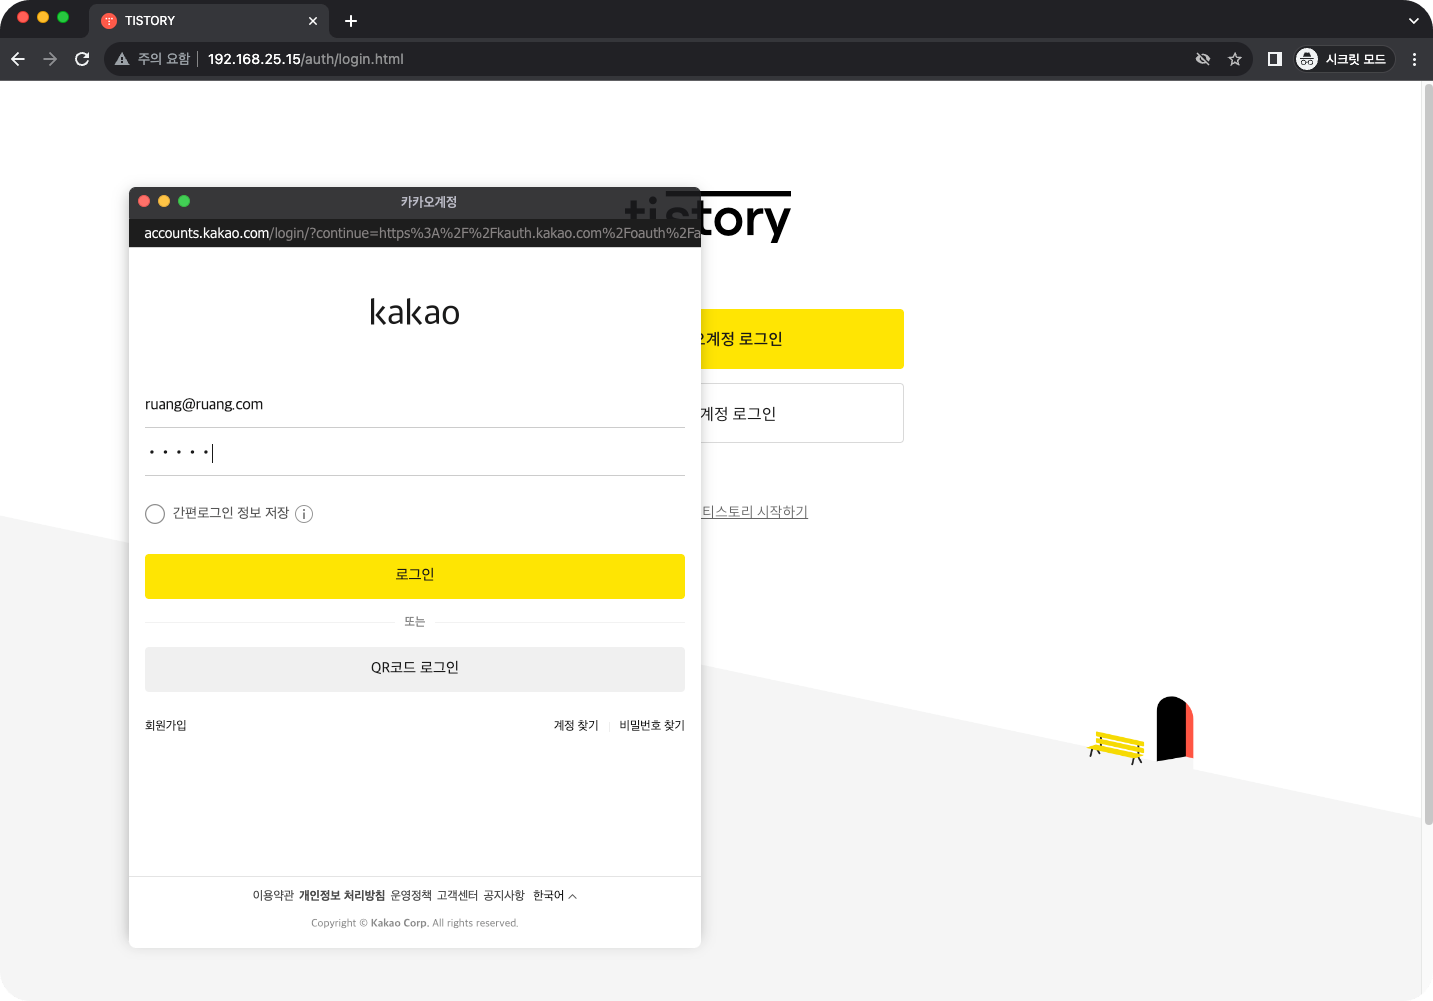Open 고객센터 footer link
This screenshot has width=1433, height=1001.
click(457, 896)
